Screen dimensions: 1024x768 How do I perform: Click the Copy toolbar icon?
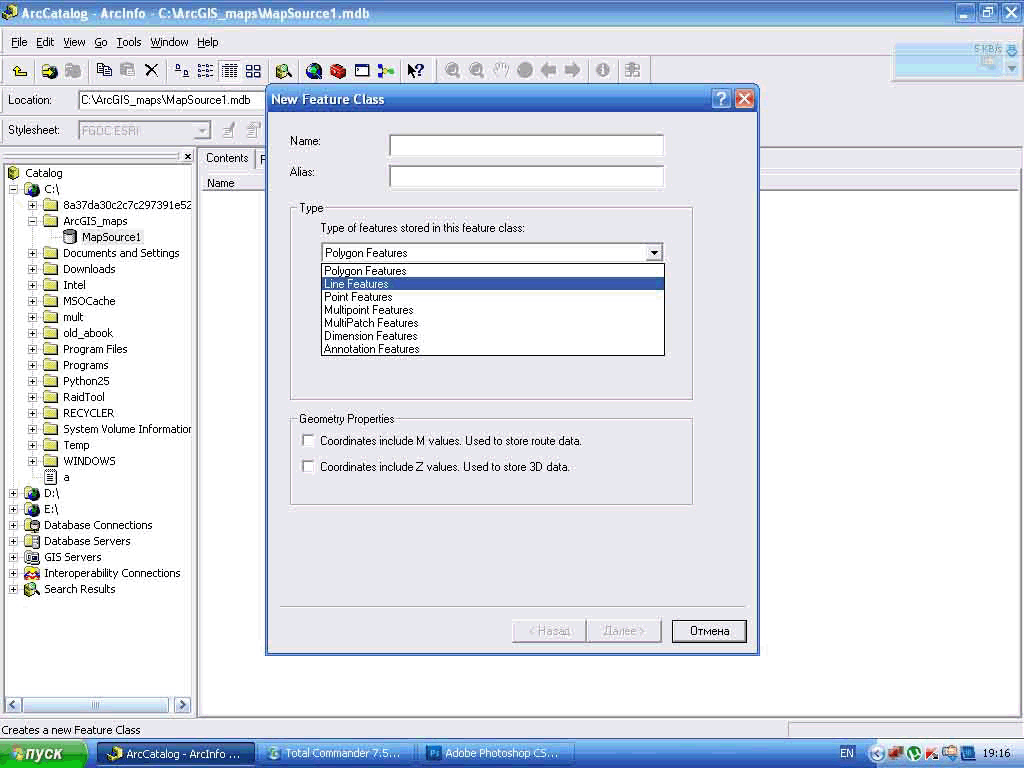pos(104,70)
